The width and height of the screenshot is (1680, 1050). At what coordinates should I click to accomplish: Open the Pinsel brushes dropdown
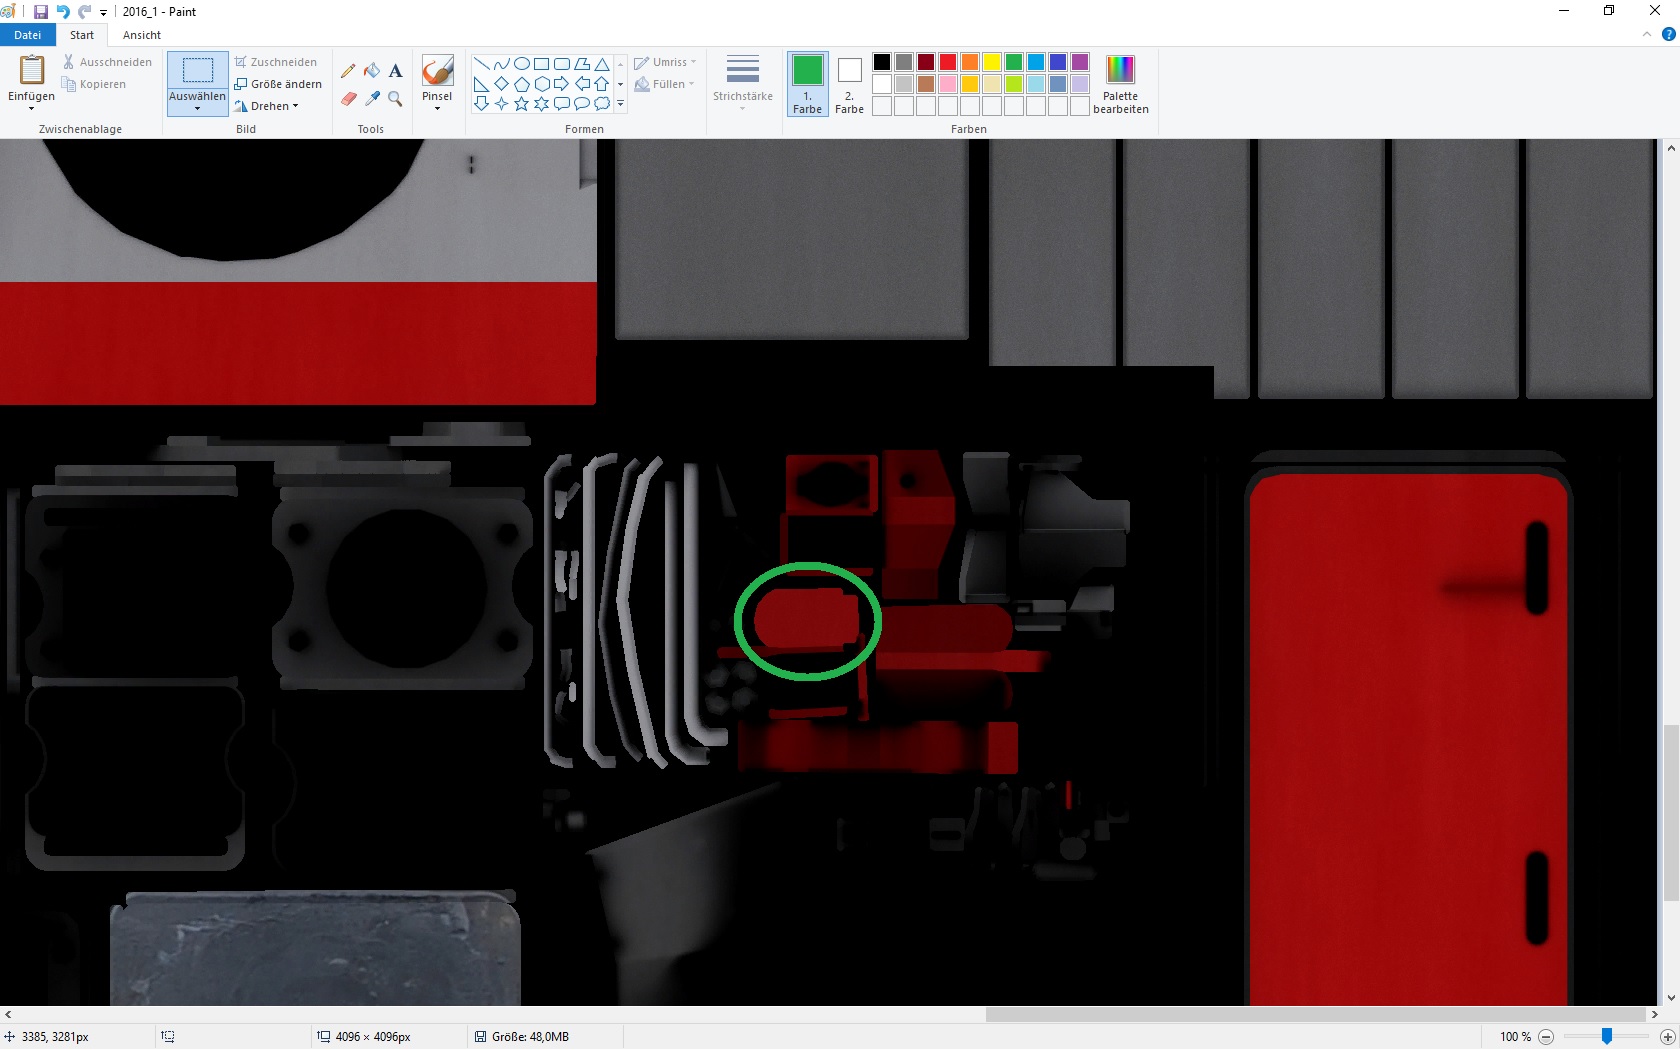437,108
